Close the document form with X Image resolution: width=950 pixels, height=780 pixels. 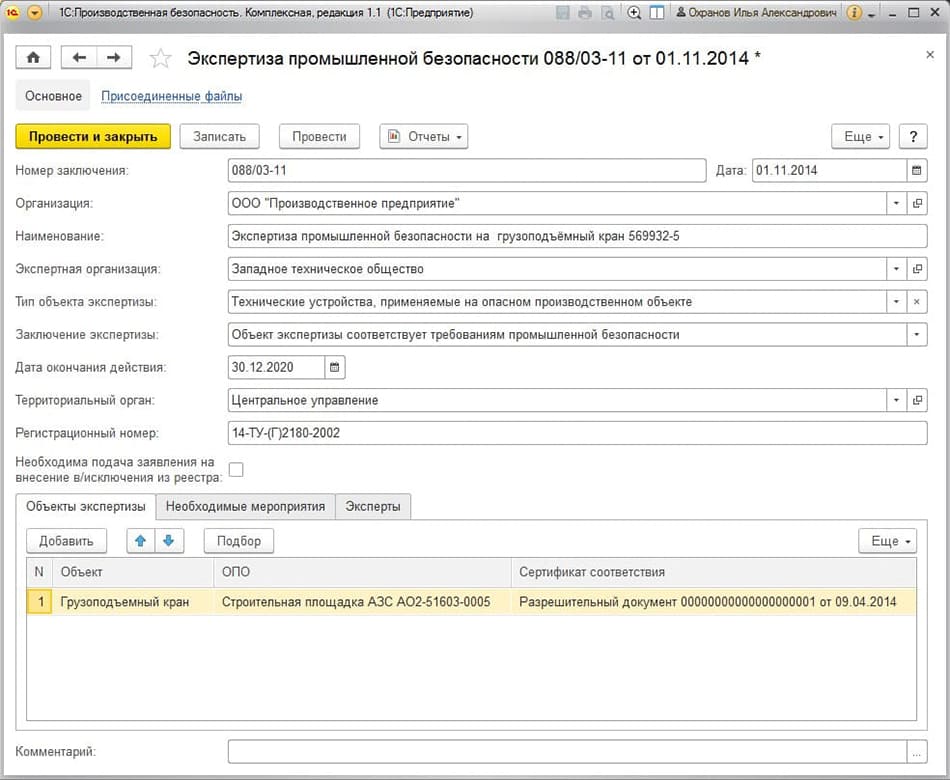coord(930,55)
